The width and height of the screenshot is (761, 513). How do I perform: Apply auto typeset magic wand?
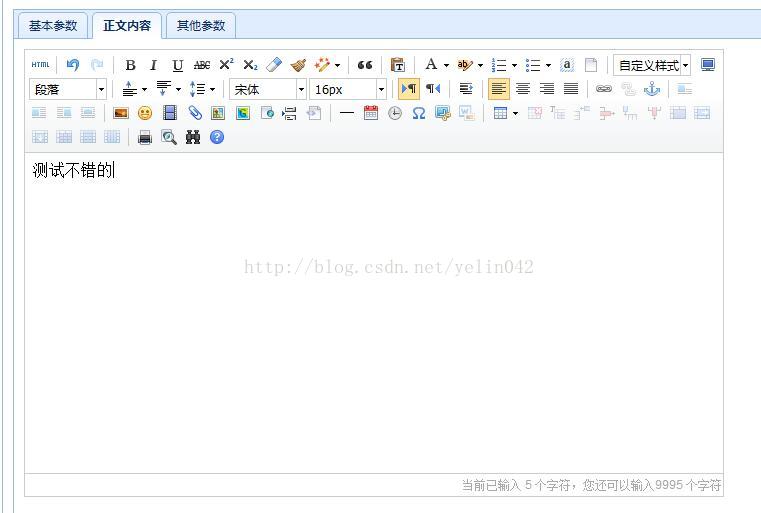(322, 65)
